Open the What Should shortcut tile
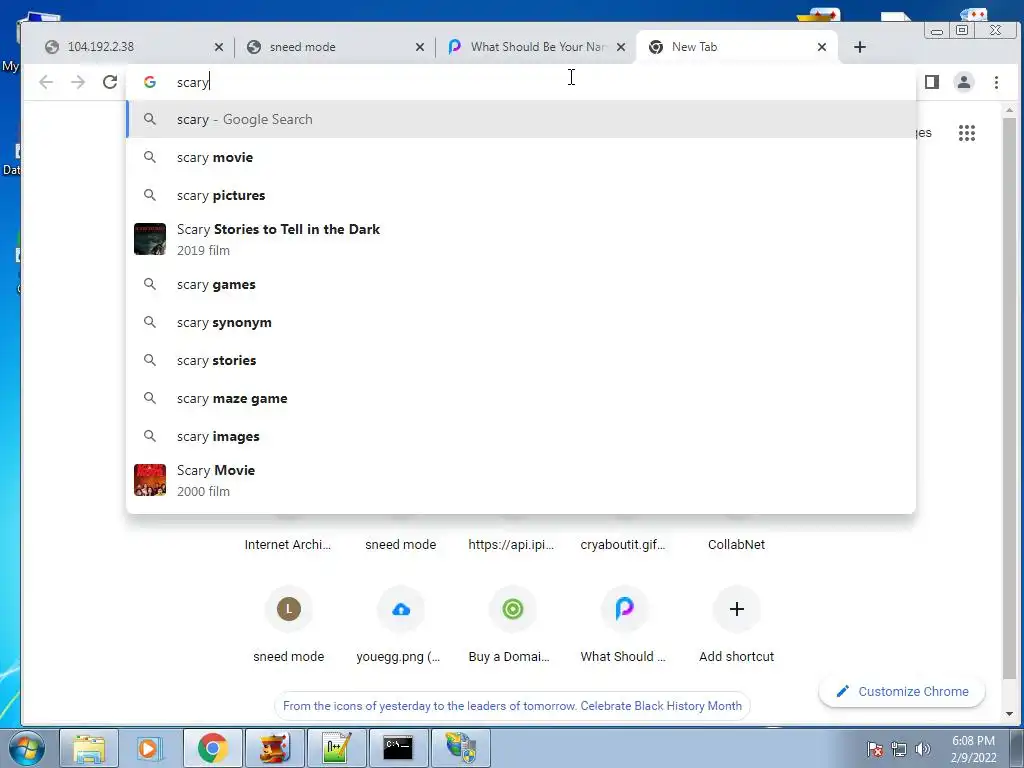 (x=624, y=626)
